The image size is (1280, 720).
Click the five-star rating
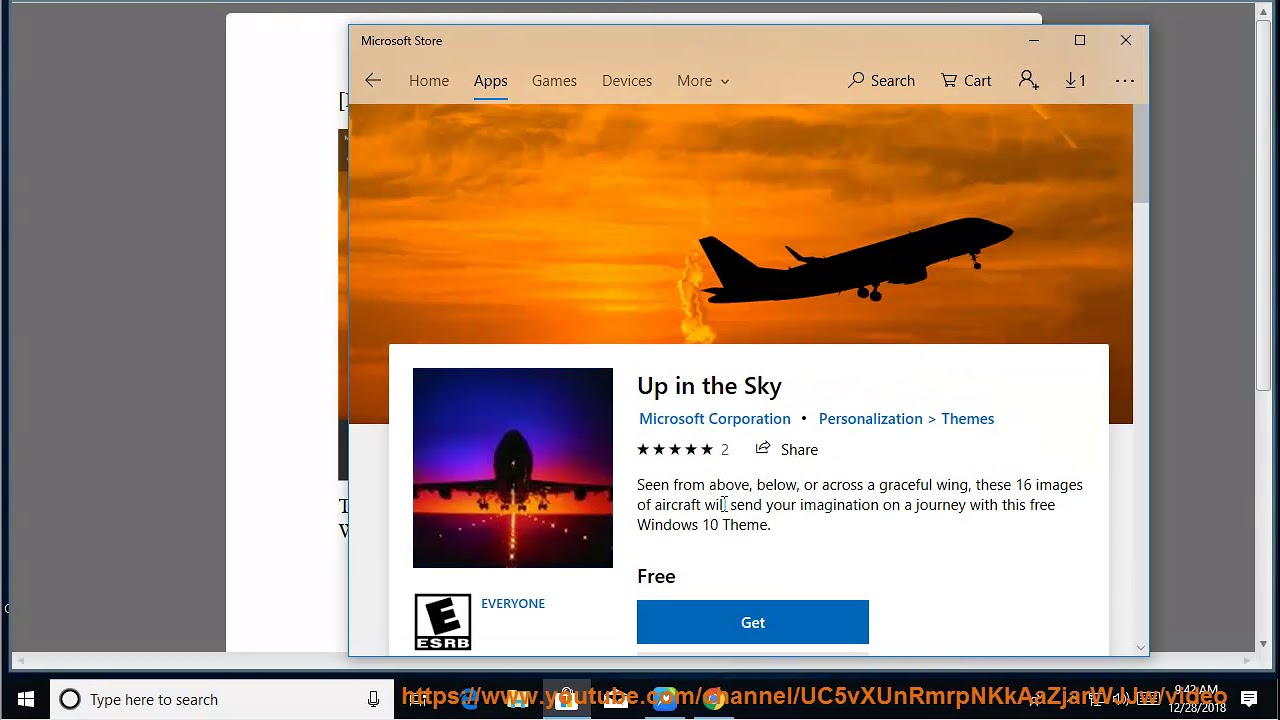tap(675, 450)
